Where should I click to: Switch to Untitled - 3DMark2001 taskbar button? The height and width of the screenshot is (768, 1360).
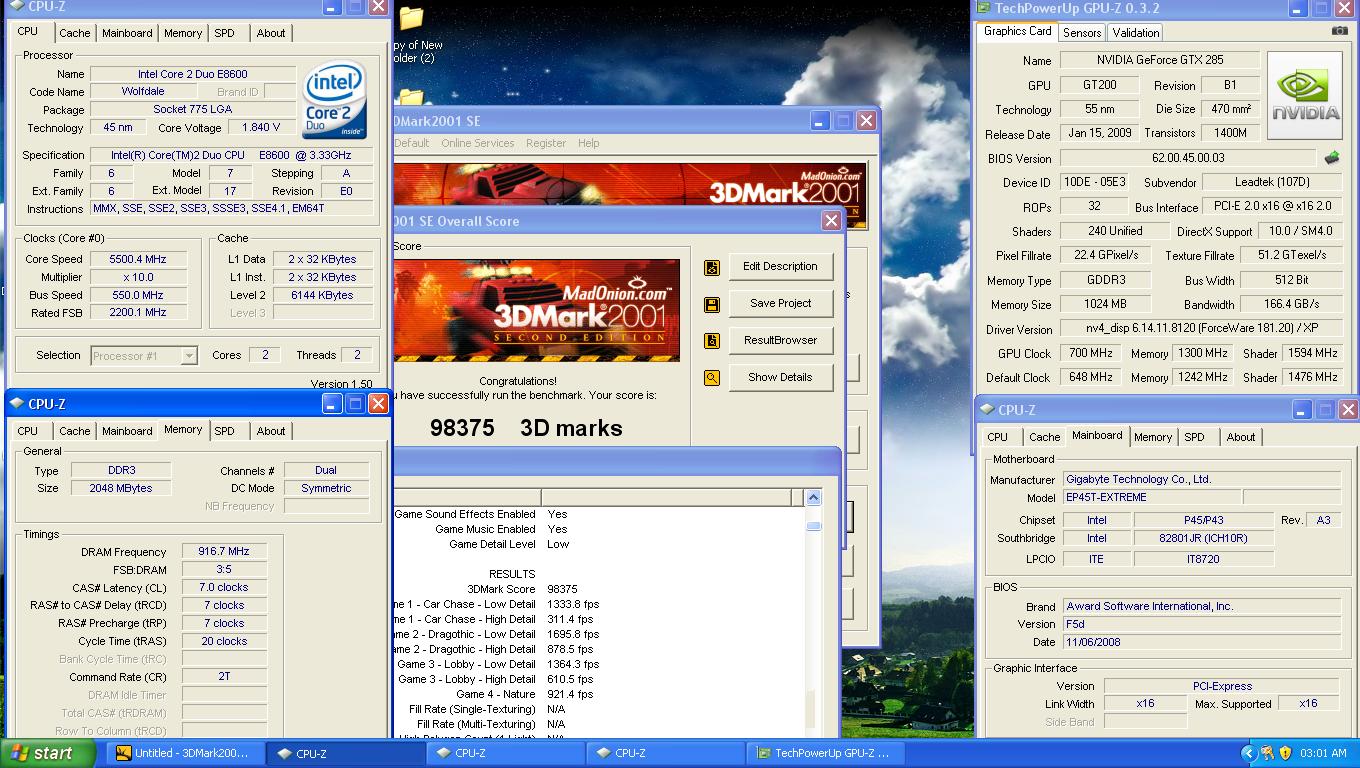click(x=186, y=753)
